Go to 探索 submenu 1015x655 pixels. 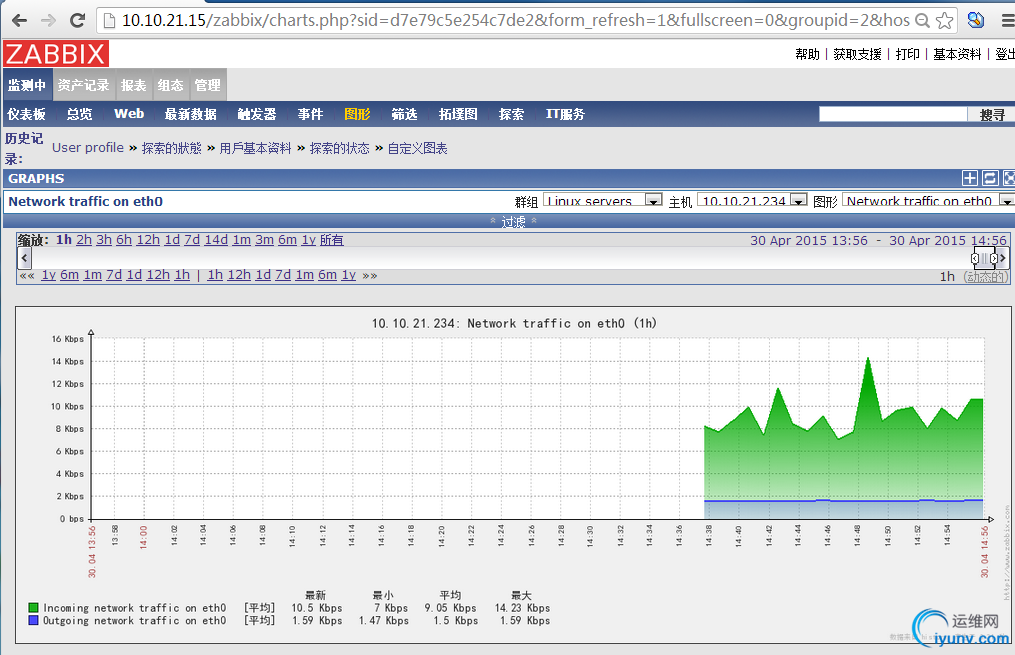(511, 115)
